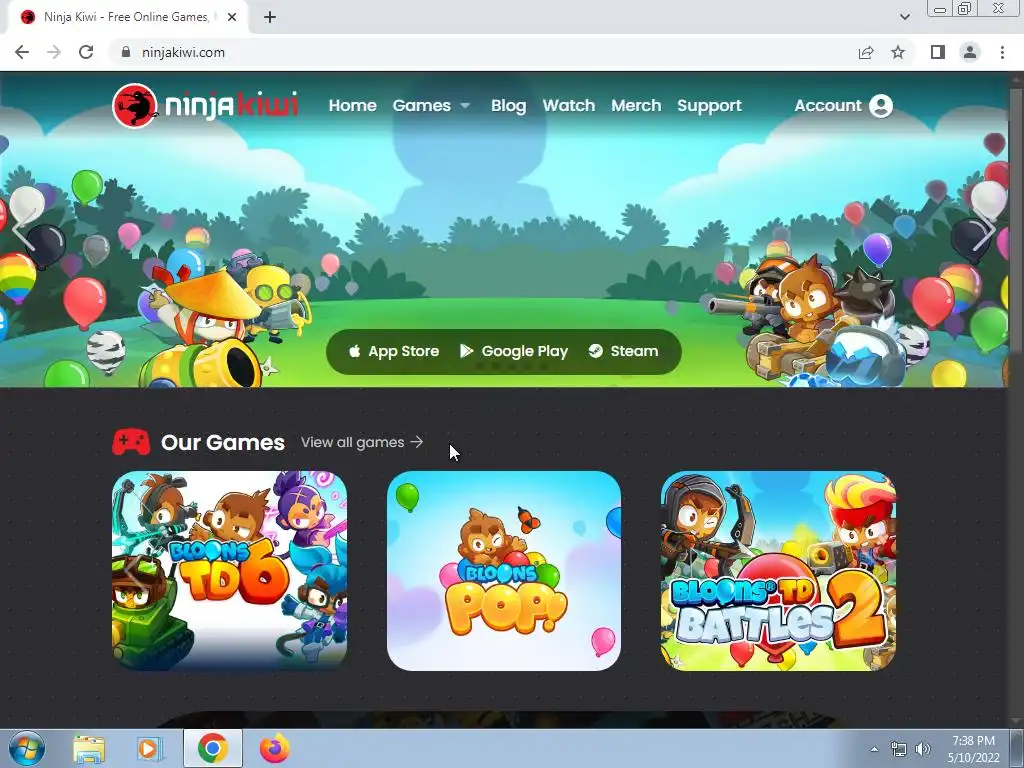Bookmark this page with star icon

pyautogui.click(x=898, y=52)
